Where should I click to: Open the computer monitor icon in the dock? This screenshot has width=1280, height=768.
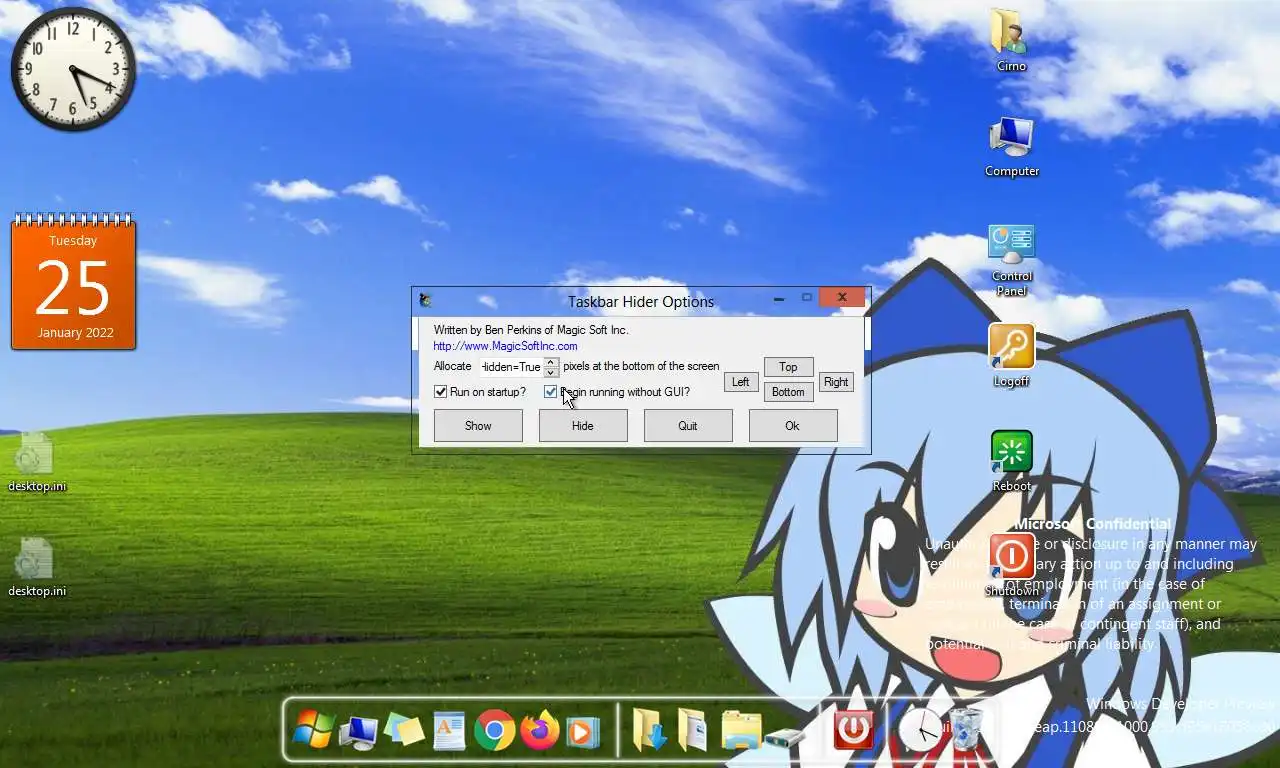point(358,733)
